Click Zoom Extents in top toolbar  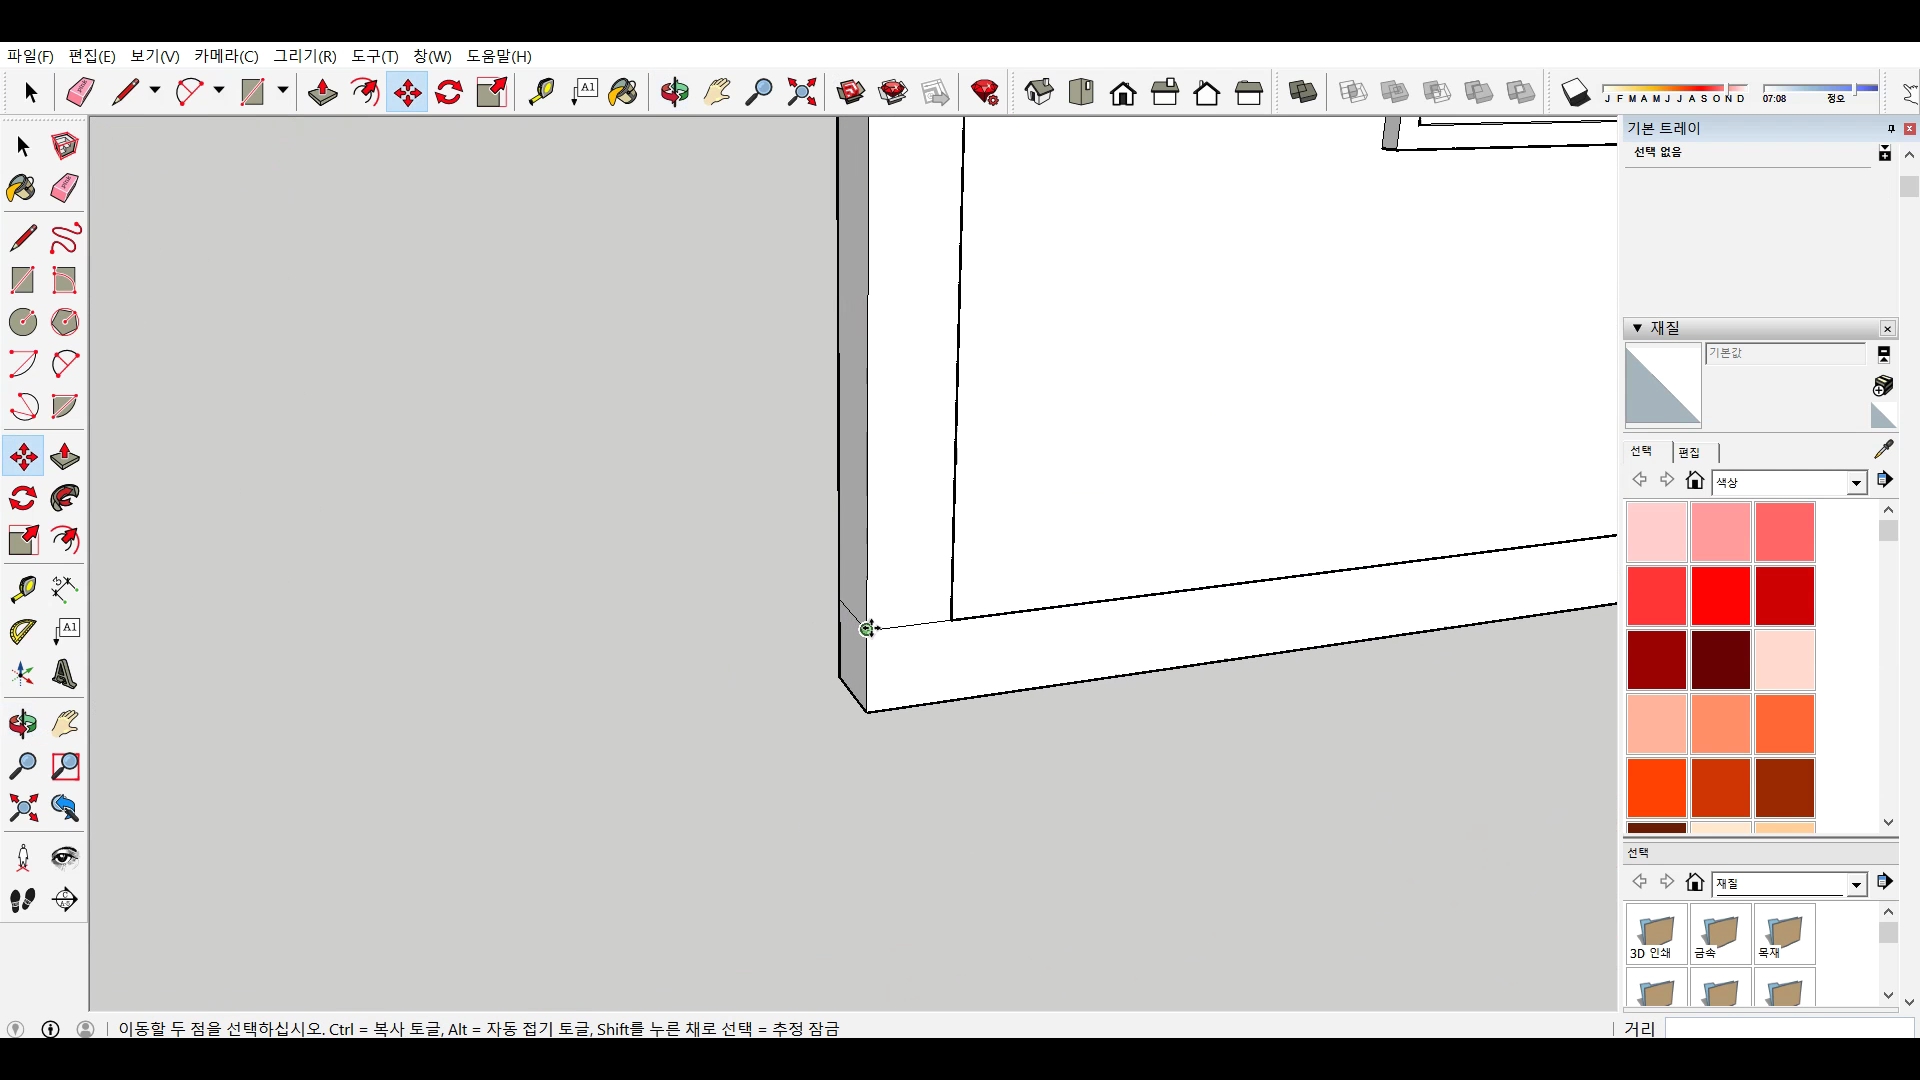pos(801,93)
